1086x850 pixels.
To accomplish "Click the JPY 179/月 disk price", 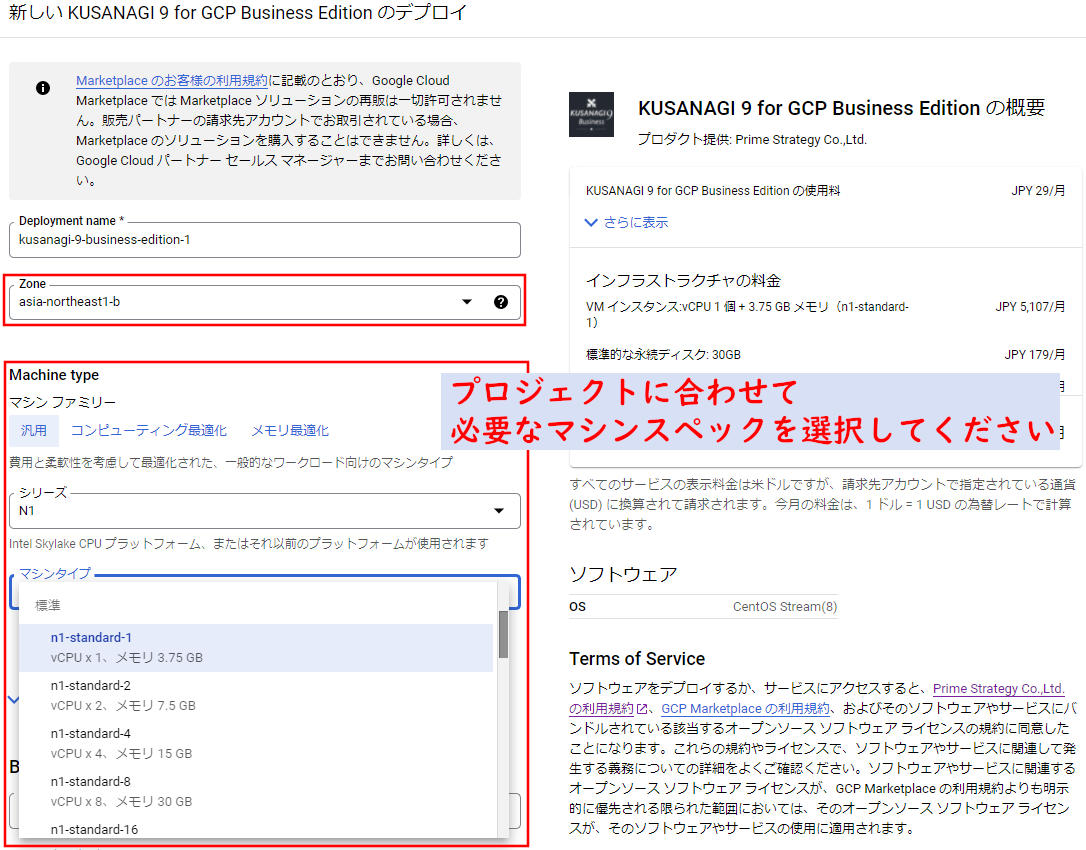I will (1035, 355).
